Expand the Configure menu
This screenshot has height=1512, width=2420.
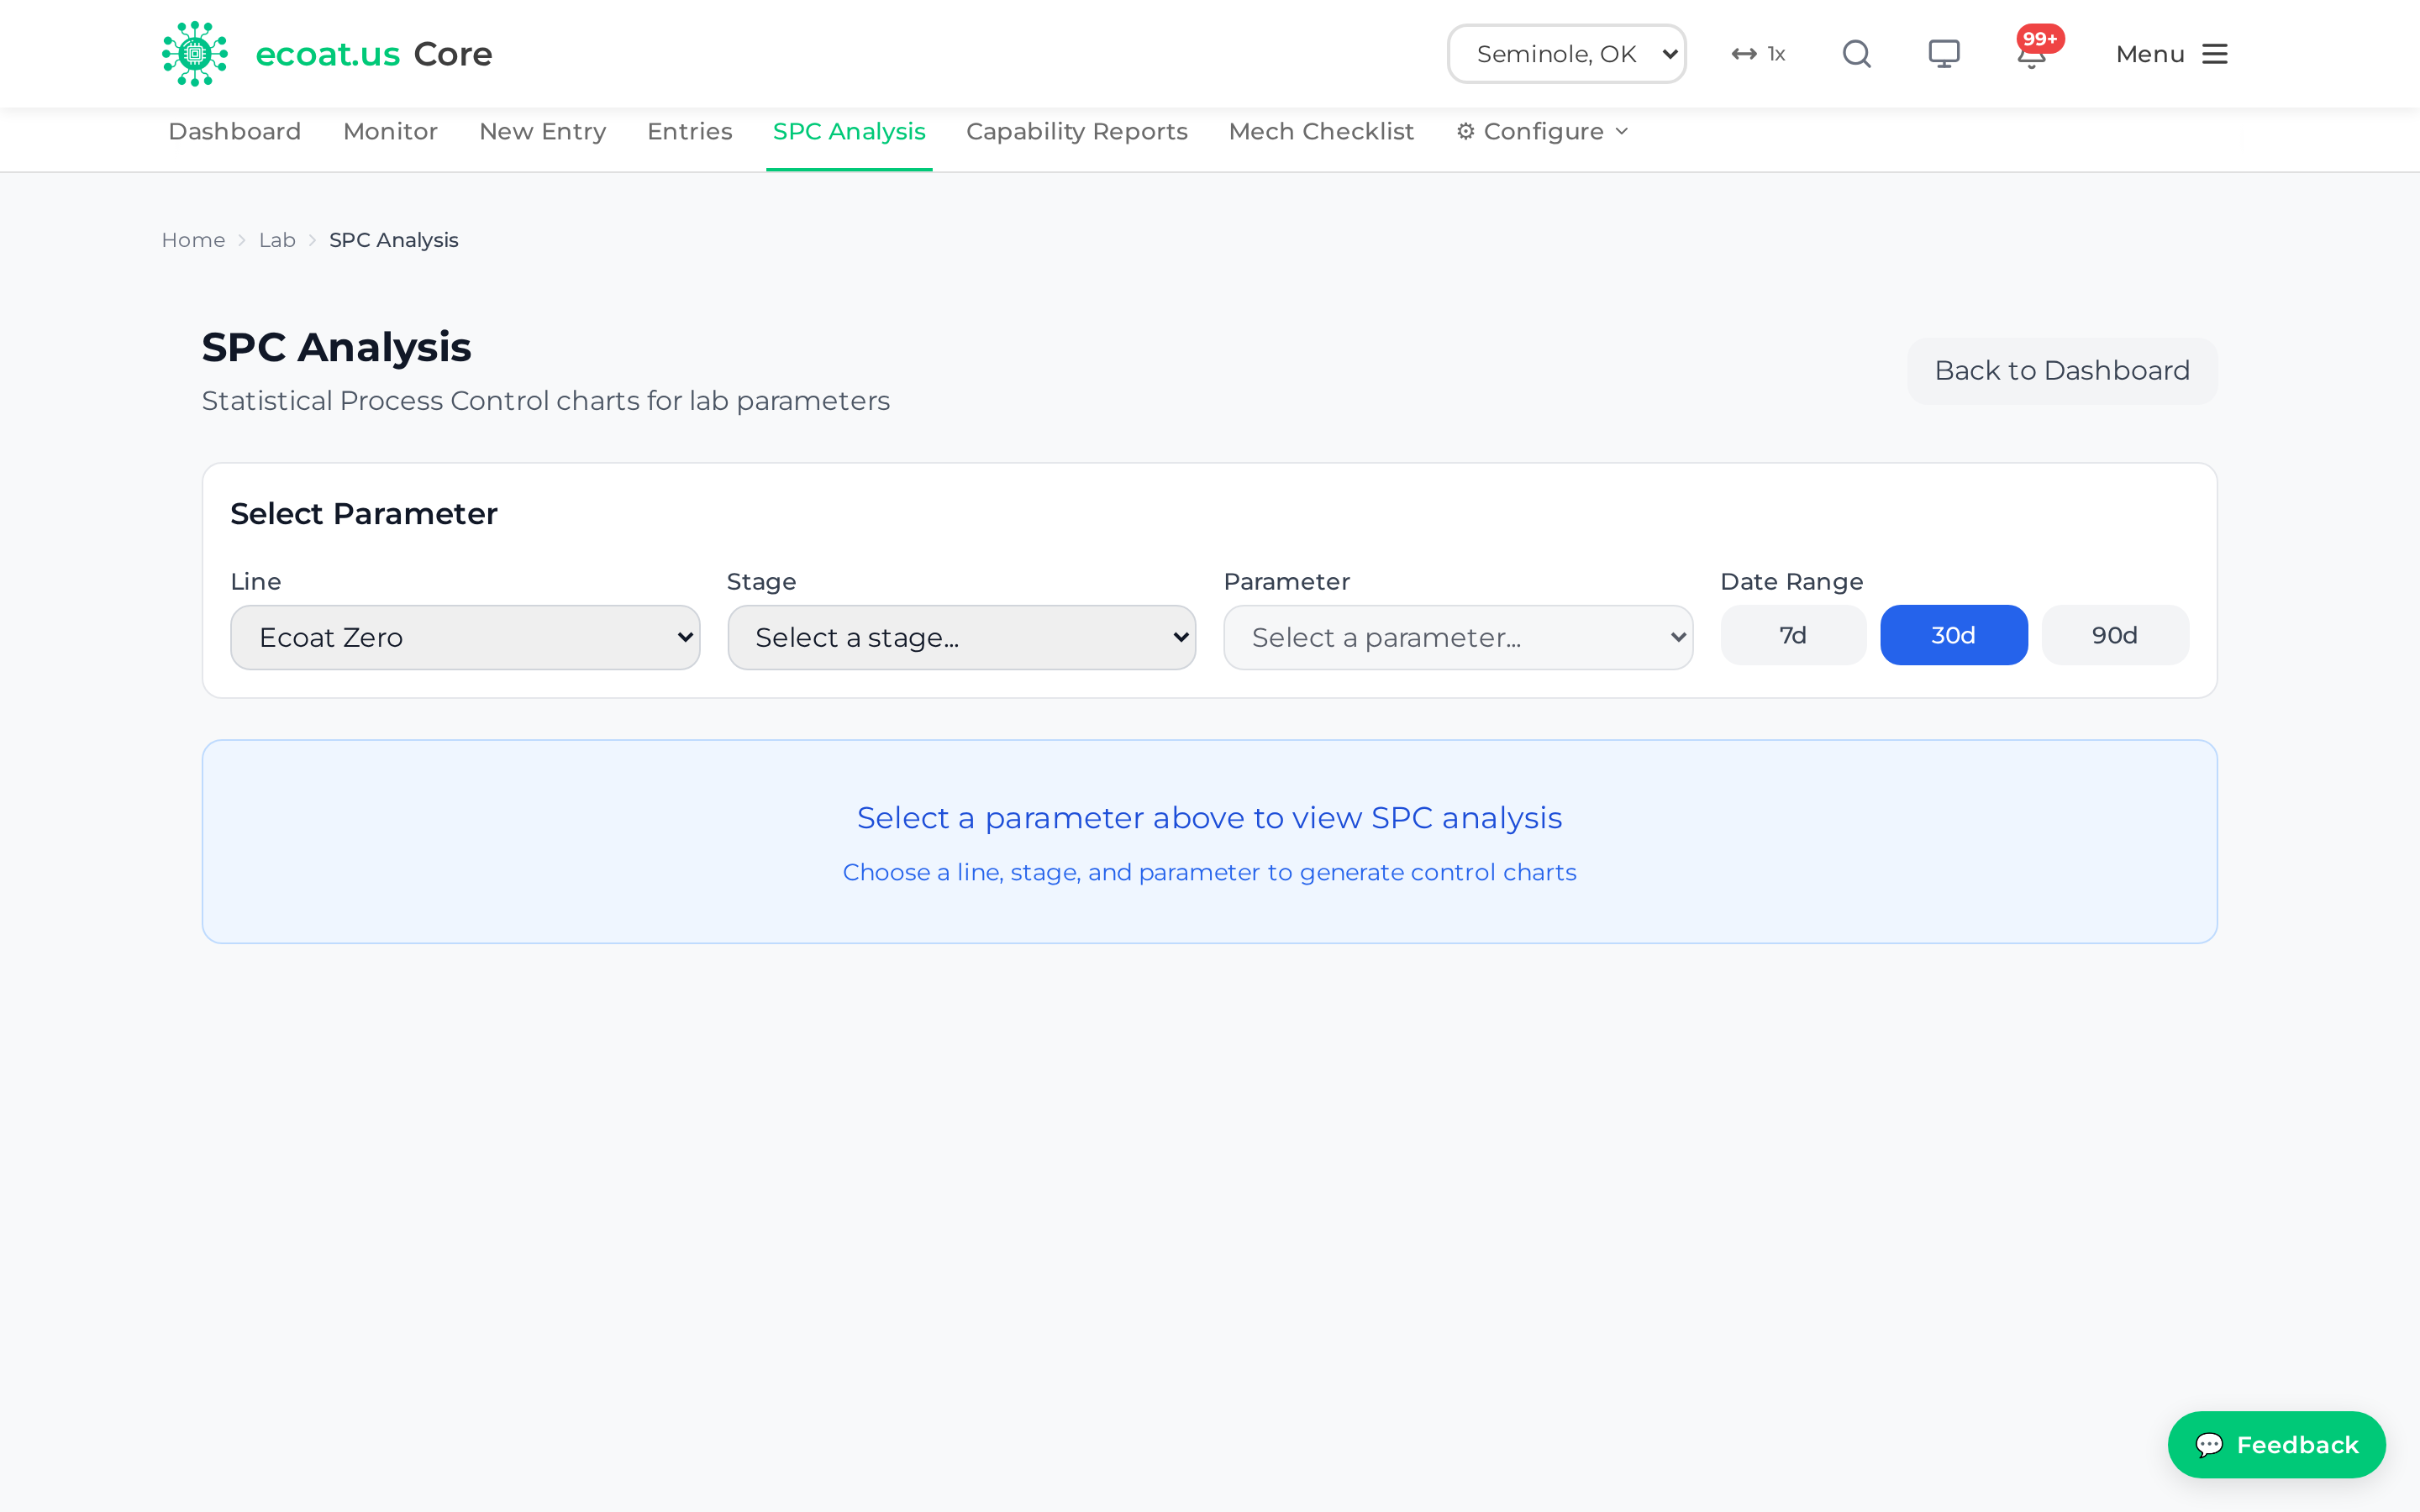click(x=1542, y=132)
